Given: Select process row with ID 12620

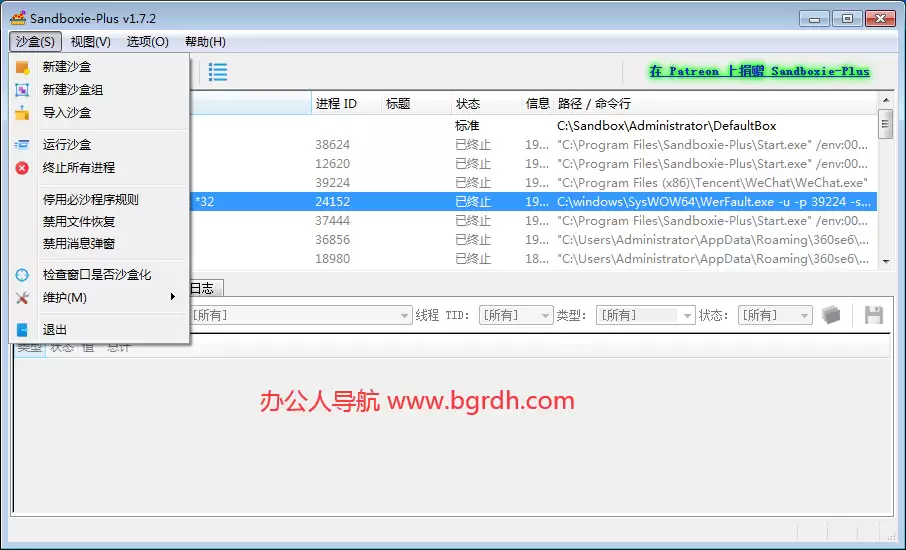Looking at the screenshot, I should coord(533,164).
